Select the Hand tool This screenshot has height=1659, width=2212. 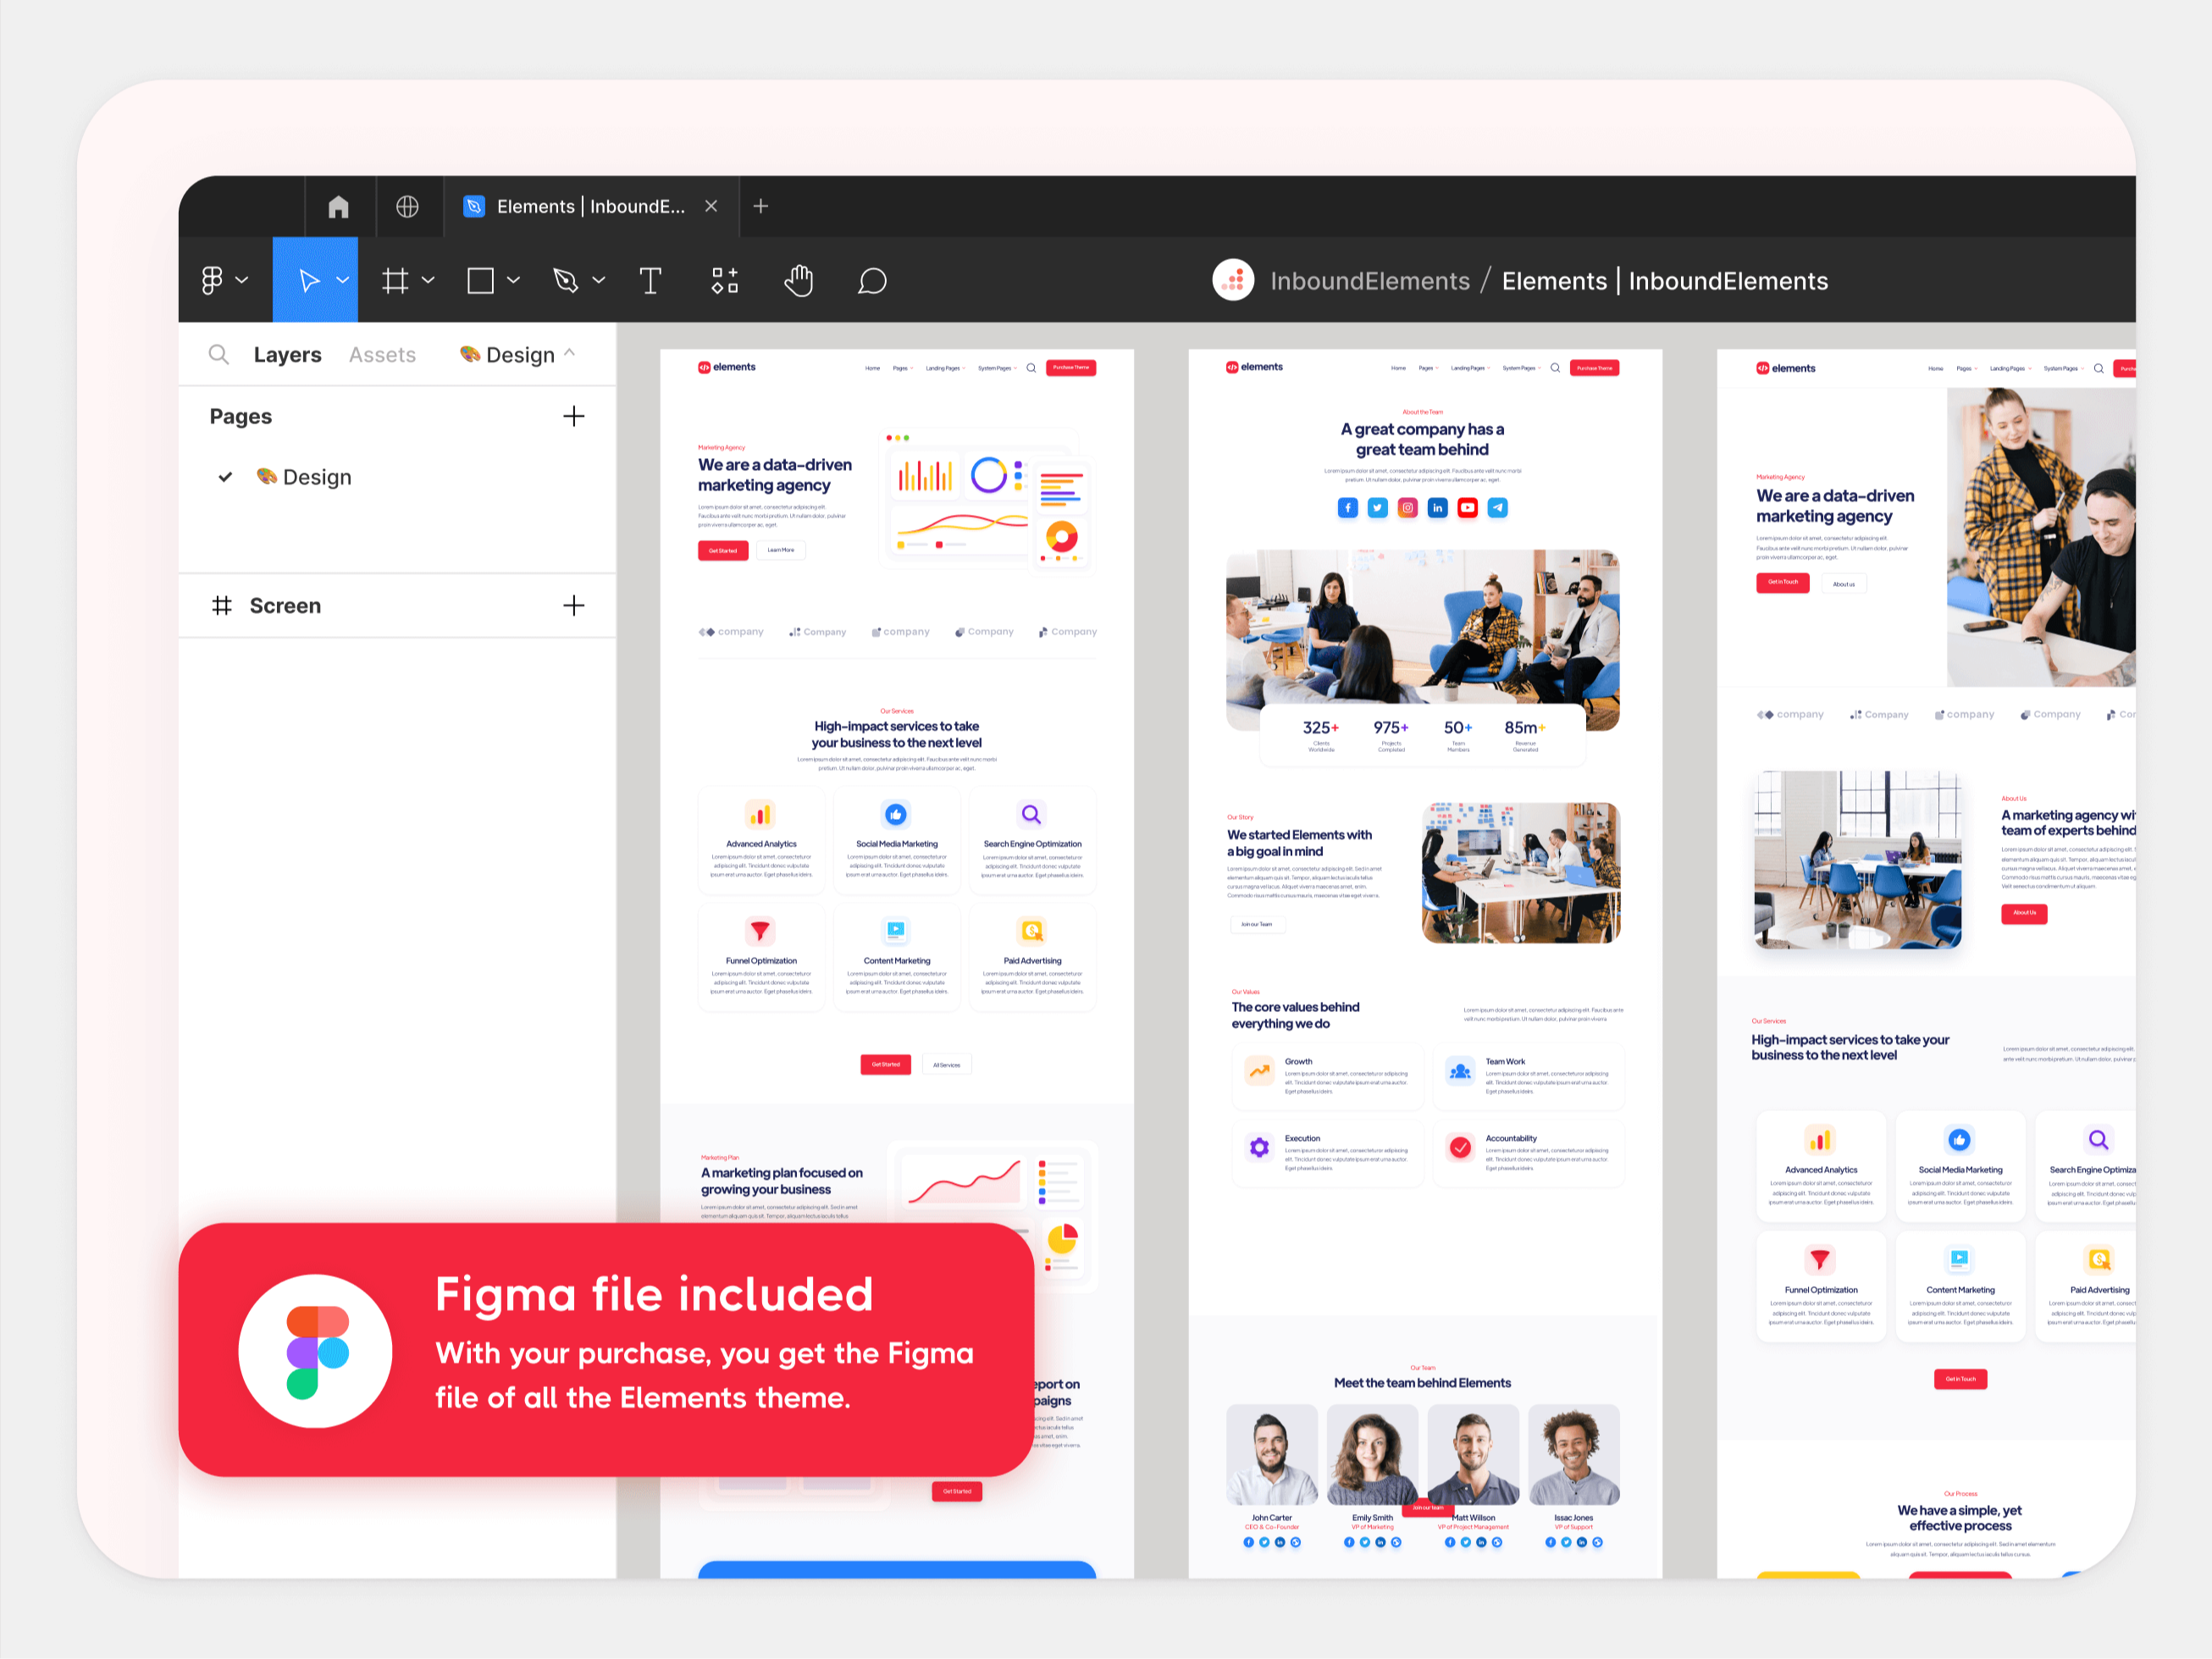tap(799, 280)
